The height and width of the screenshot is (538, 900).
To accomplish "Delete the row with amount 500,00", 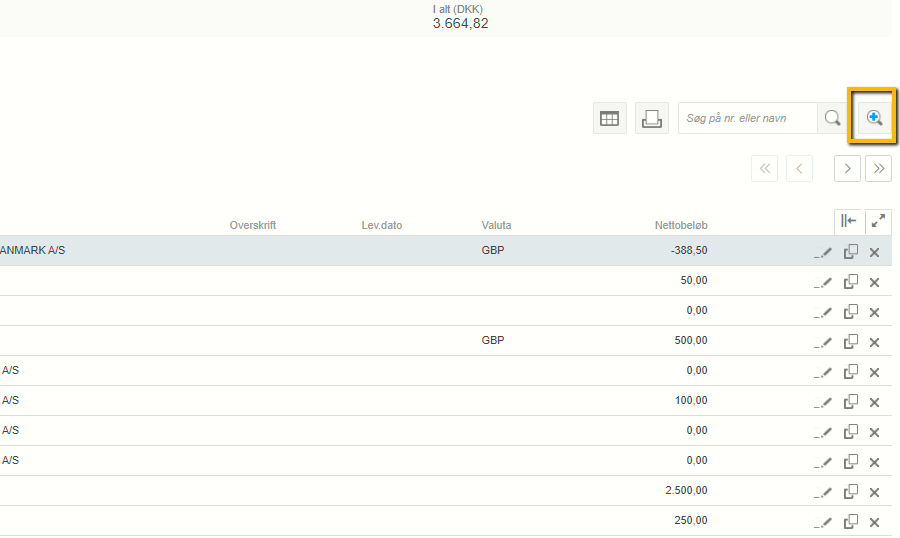I will tap(874, 342).
